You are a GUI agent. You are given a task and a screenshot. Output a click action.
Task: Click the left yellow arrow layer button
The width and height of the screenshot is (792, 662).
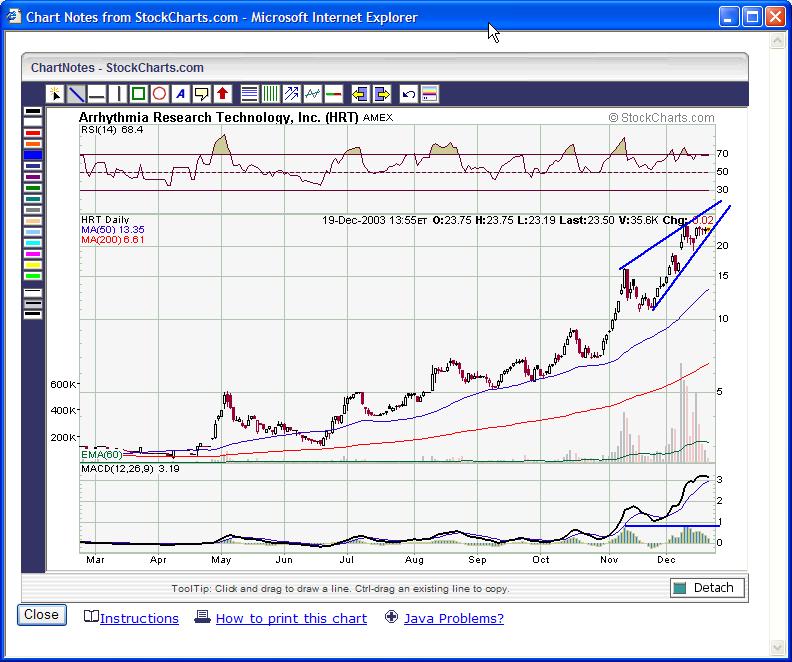tap(360, 94)
